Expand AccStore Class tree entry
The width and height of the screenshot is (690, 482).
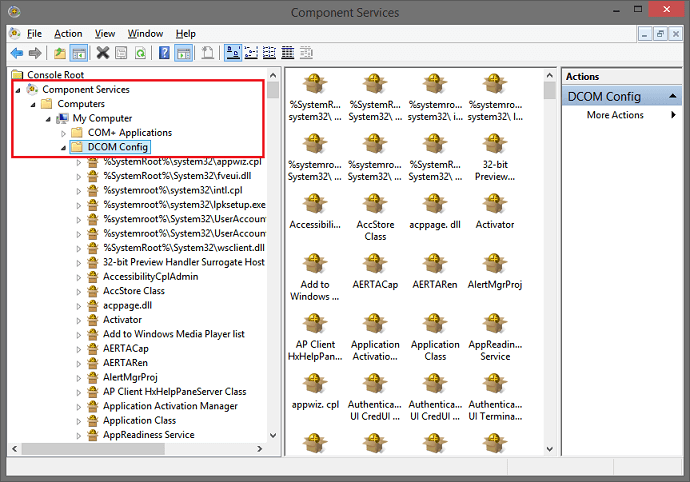coord(79,292)
